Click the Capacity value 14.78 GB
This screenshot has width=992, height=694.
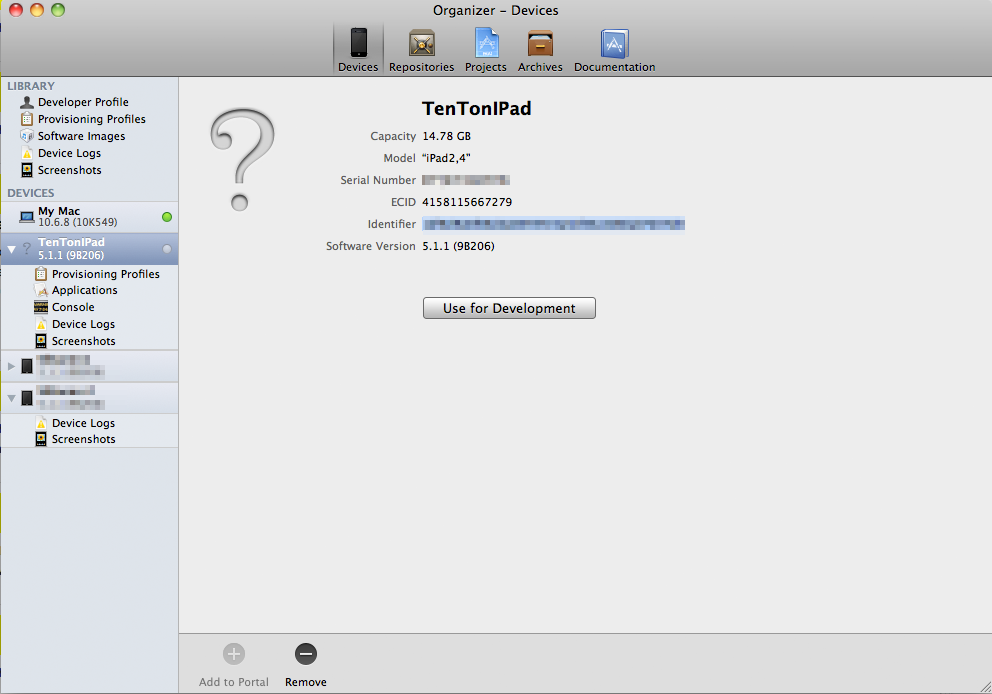tap(447, 137)
